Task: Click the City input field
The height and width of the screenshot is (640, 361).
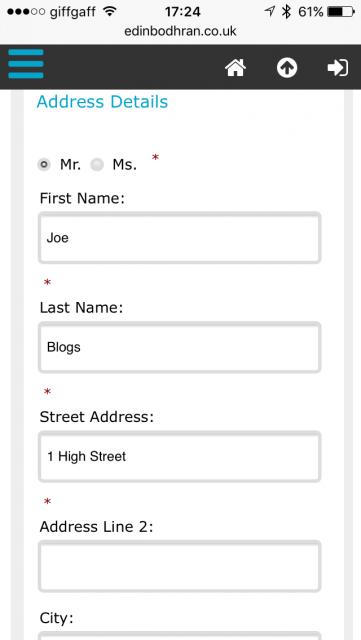Action: tap(180, 636)
